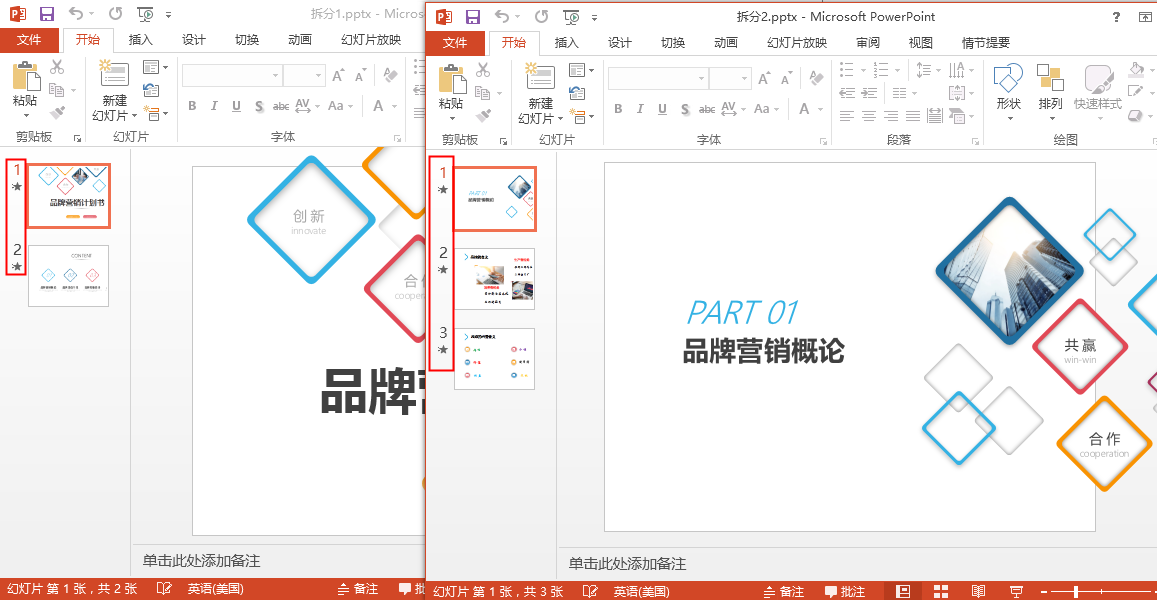This screenshot has width=1157, height=600.
Task: Toggle Bold in 拆分2 font group
Action: pos(618,108)
